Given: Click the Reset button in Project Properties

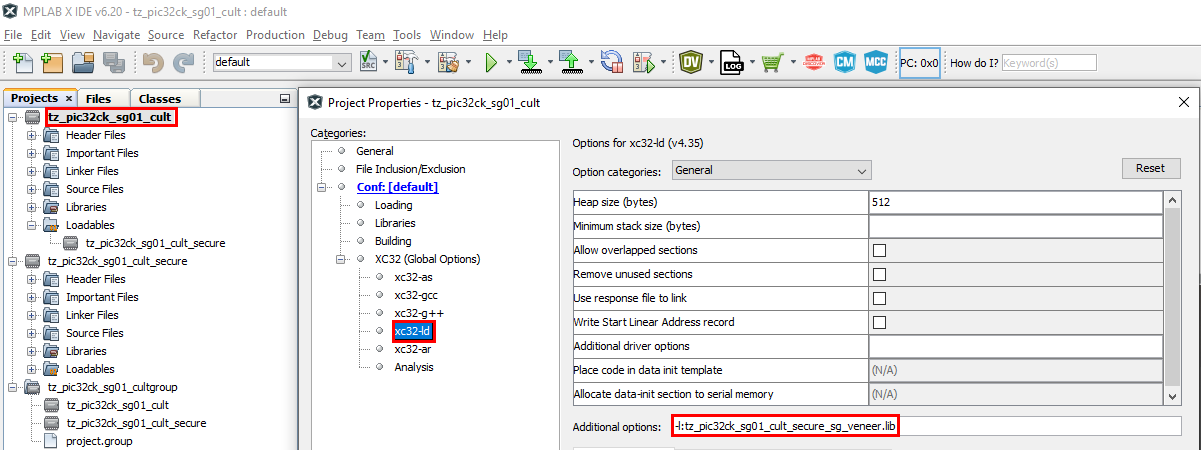Looking at the screenshot, I should click(1151, 168).
